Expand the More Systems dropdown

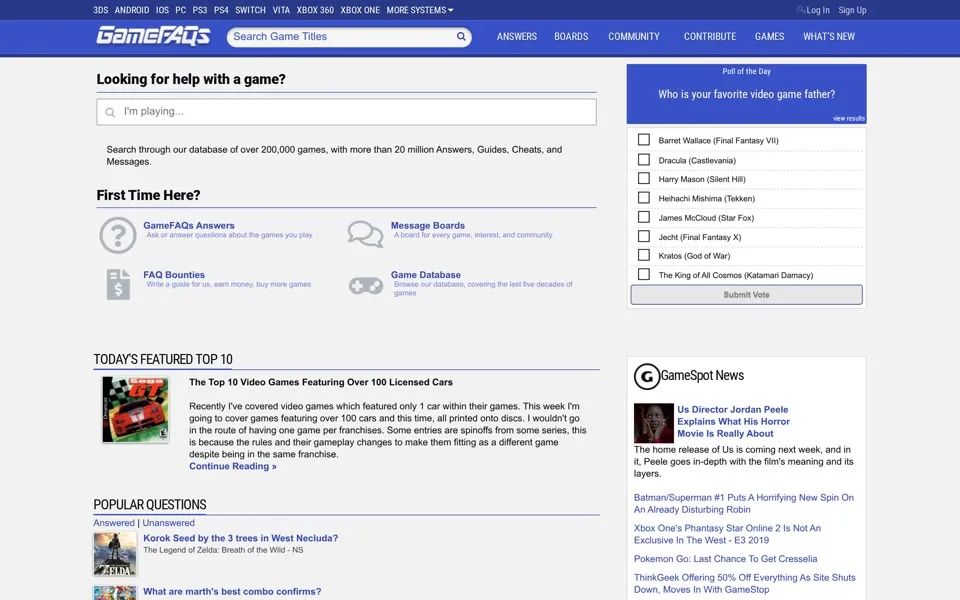420,10
